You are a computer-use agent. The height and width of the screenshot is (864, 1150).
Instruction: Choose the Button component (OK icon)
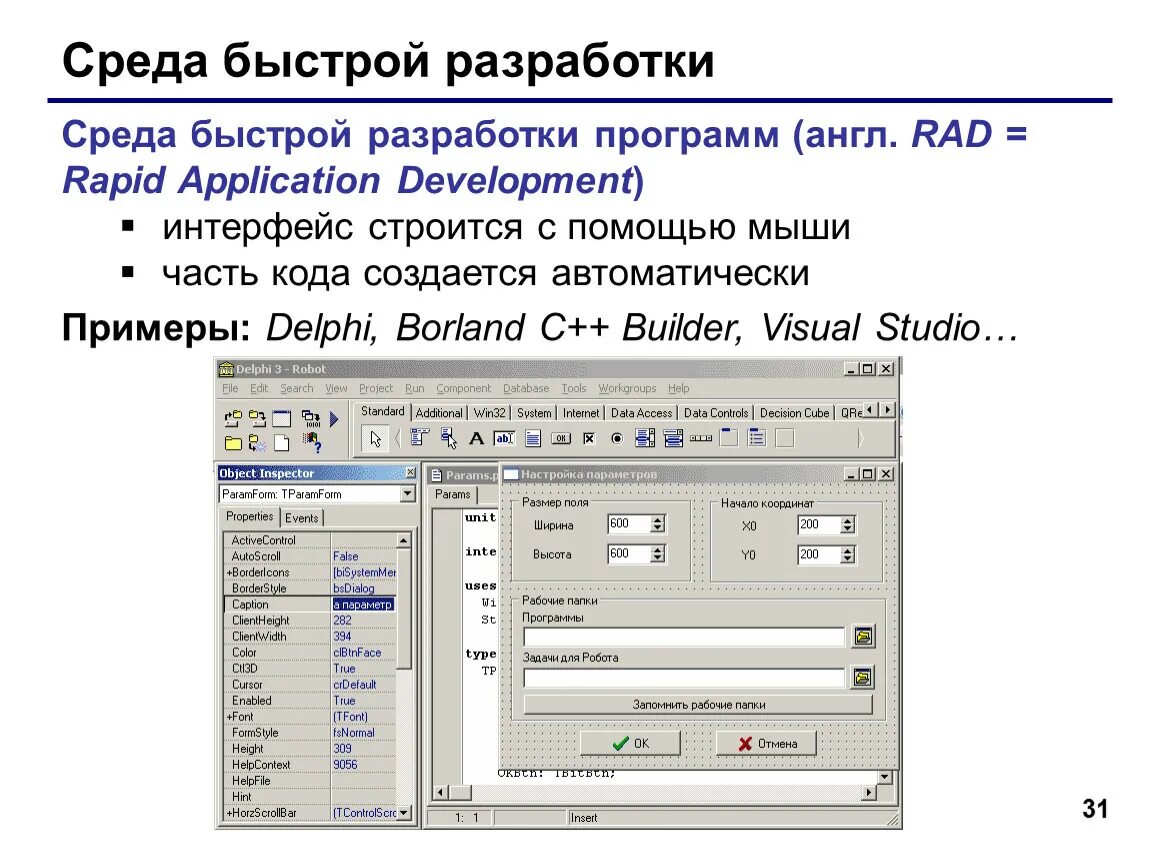click(561, 439)
